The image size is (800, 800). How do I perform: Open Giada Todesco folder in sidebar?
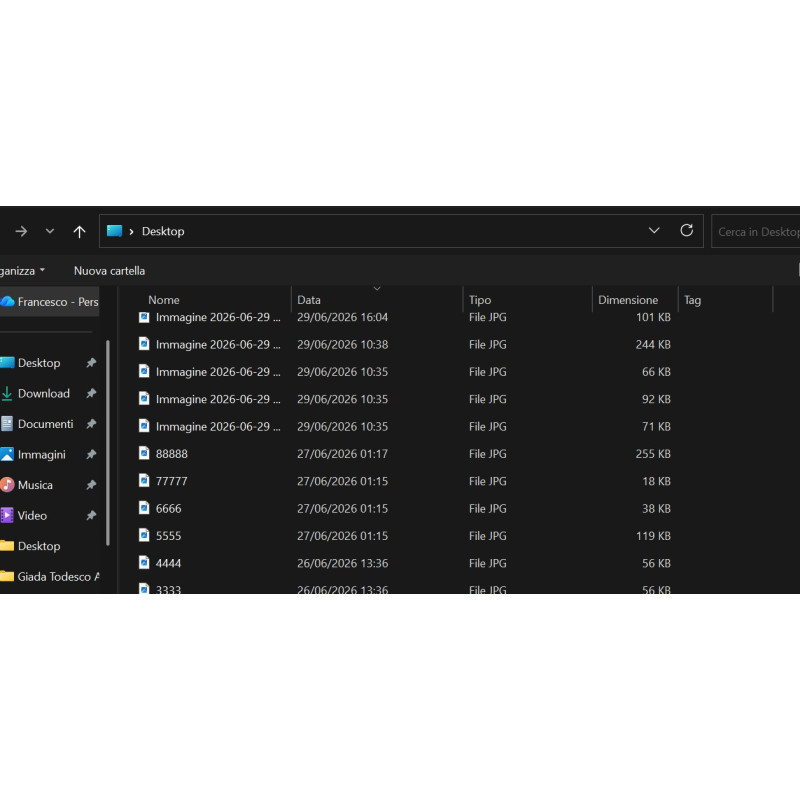[49, 577]
